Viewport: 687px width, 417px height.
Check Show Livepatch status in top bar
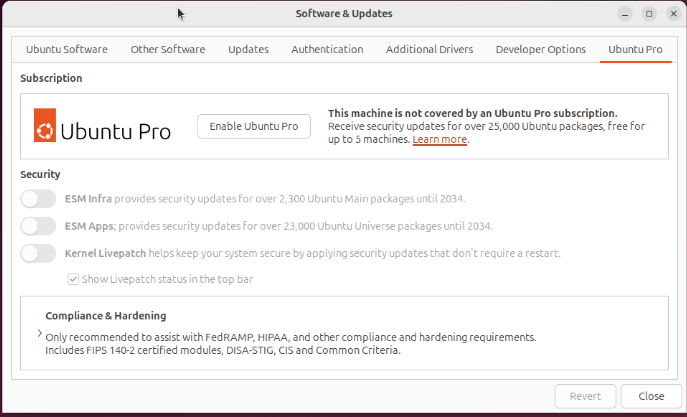click(x=73, y=279)
